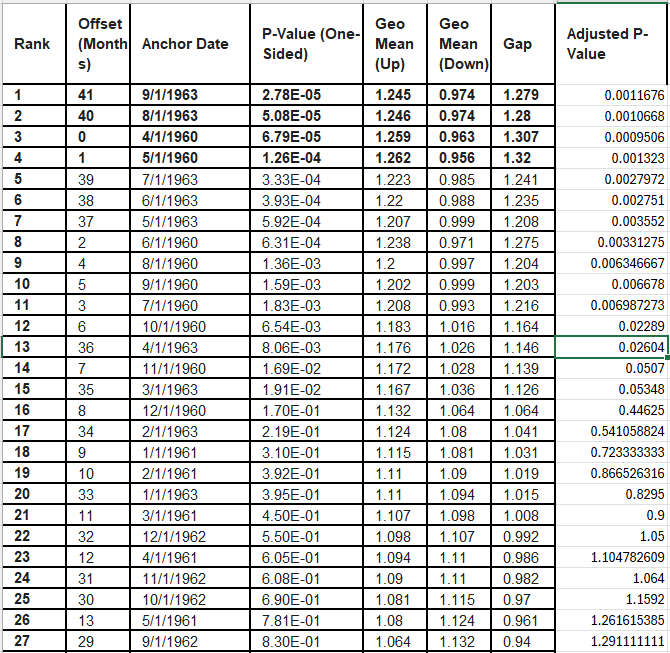Viewport: 670px width, 653px height.
Task: Select the Adjusted P-Value header cell
Action: [611, 44]
